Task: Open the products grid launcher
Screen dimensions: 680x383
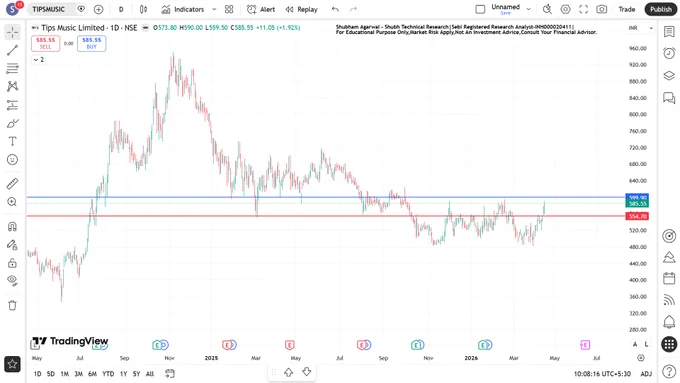Action: pyautogui.click(x=669, y=344)
